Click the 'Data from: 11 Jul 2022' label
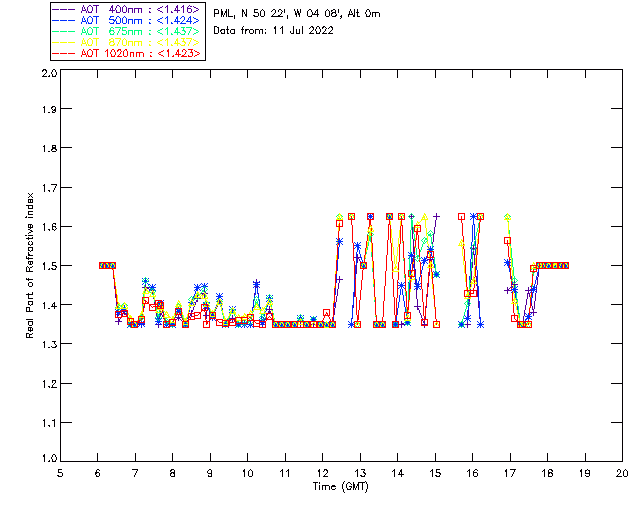The image size is (640, 512). 273,31
